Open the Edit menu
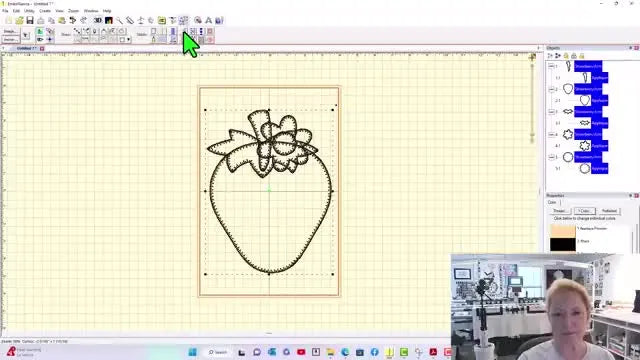The height and width of the screenshot is (360, 640). point(16,11)
